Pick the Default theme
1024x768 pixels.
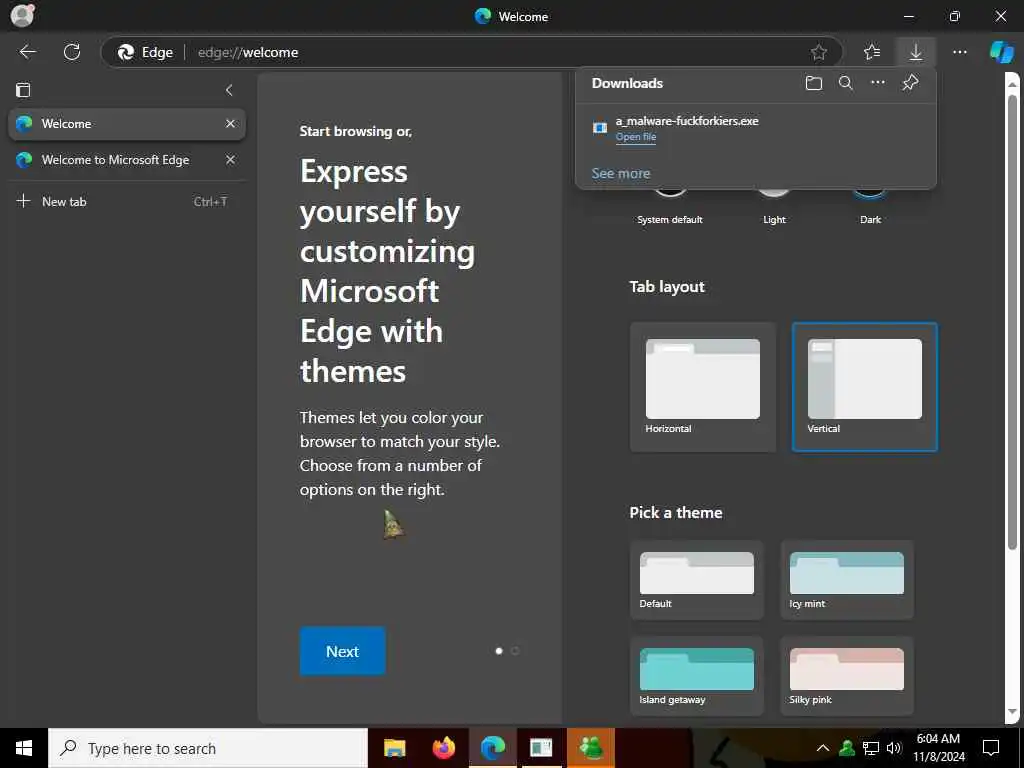click(x=697, y=580)
